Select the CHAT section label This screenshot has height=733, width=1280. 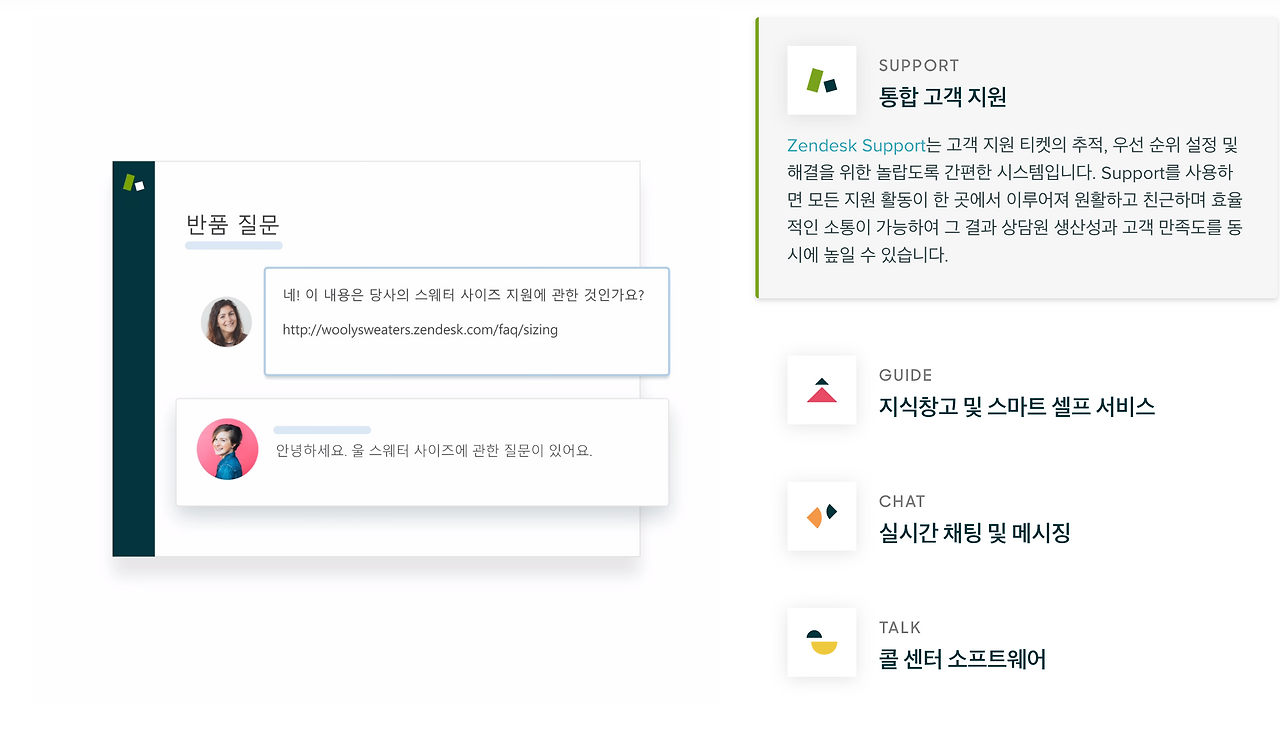point(901,501)
